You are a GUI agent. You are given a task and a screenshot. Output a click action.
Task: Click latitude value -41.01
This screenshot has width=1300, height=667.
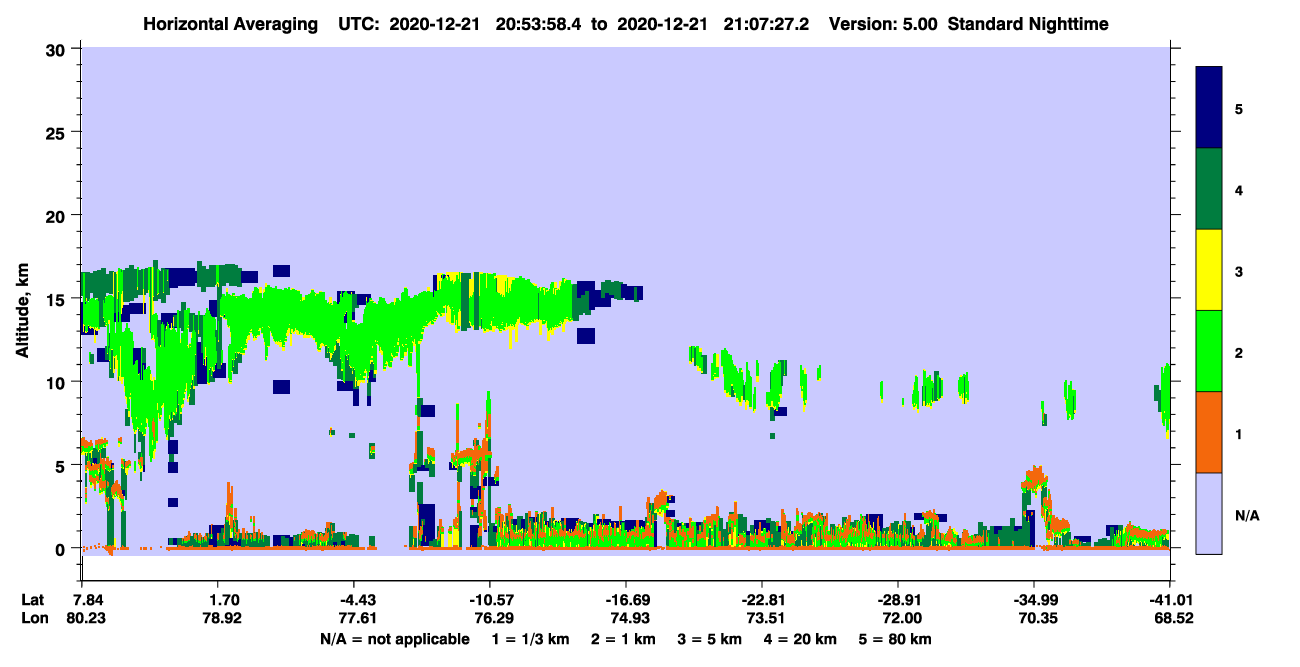point(1171,600)
